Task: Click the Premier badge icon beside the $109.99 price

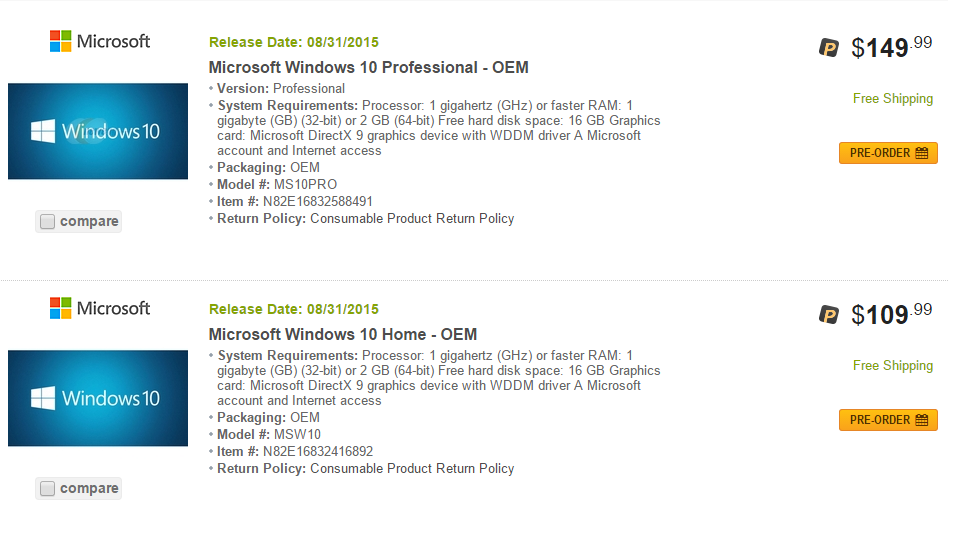Action: pyautogui.click(x=828, y=314)
